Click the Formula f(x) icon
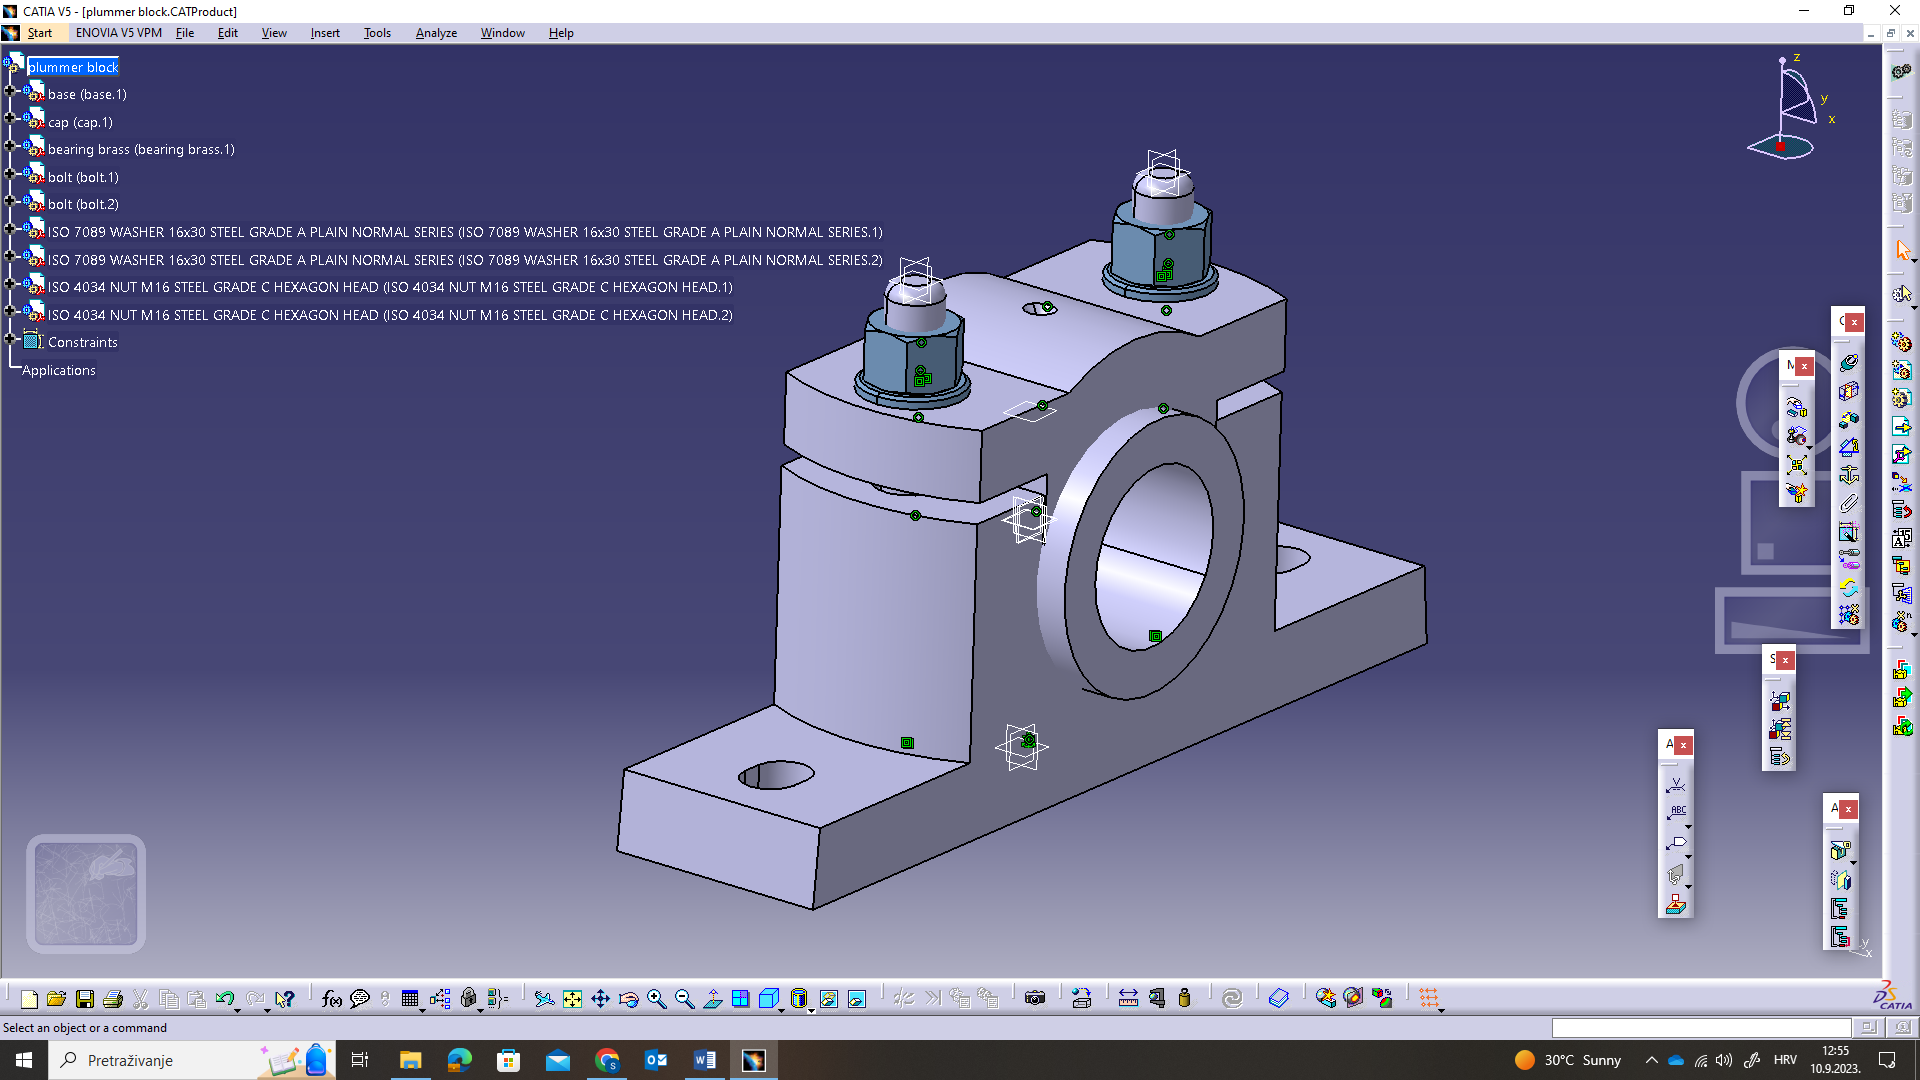Viewport: 1920px width, 1080px height. tap(331, 998)
